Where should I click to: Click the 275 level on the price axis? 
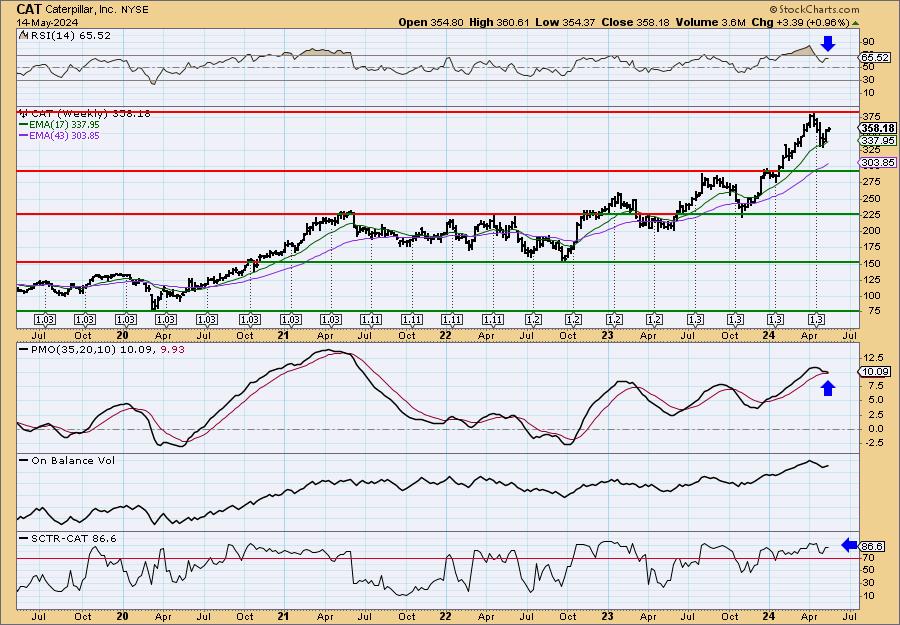[871, 182]
